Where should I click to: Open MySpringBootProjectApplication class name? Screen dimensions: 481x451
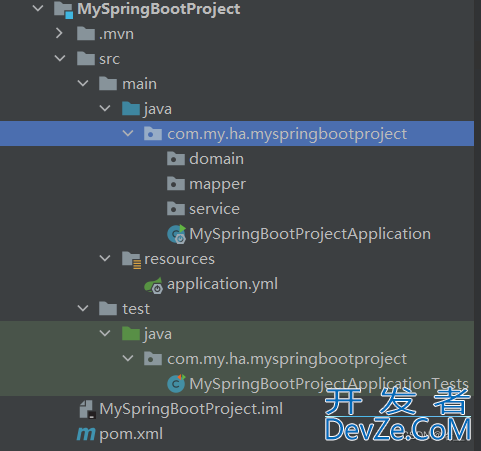[x=310, y=234]
